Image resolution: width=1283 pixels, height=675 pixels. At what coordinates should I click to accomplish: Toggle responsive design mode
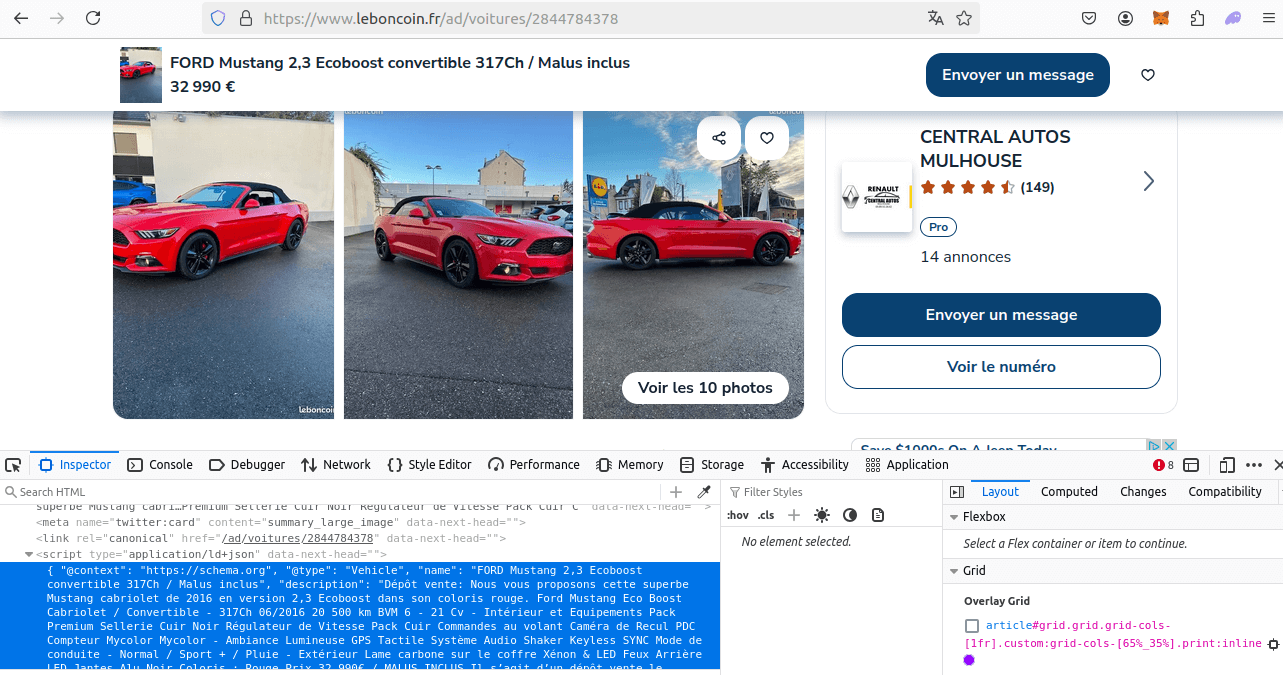1227,465
